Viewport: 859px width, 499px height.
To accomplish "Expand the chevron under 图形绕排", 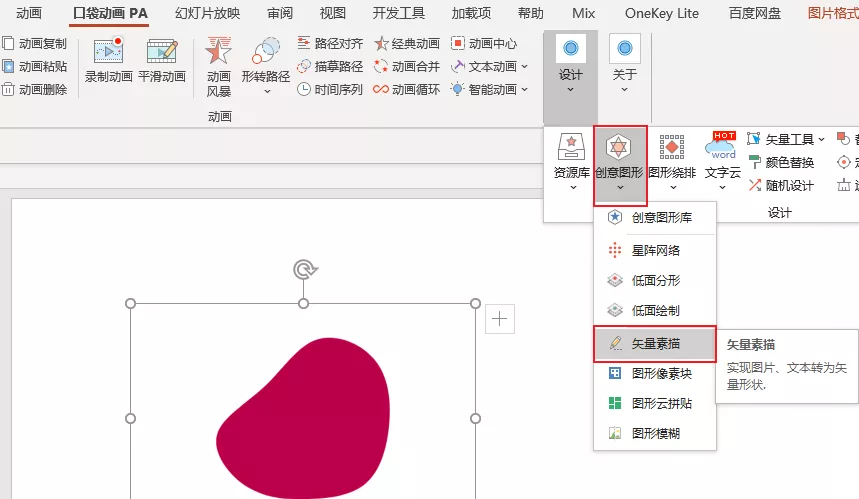I will tap(673, 187).
